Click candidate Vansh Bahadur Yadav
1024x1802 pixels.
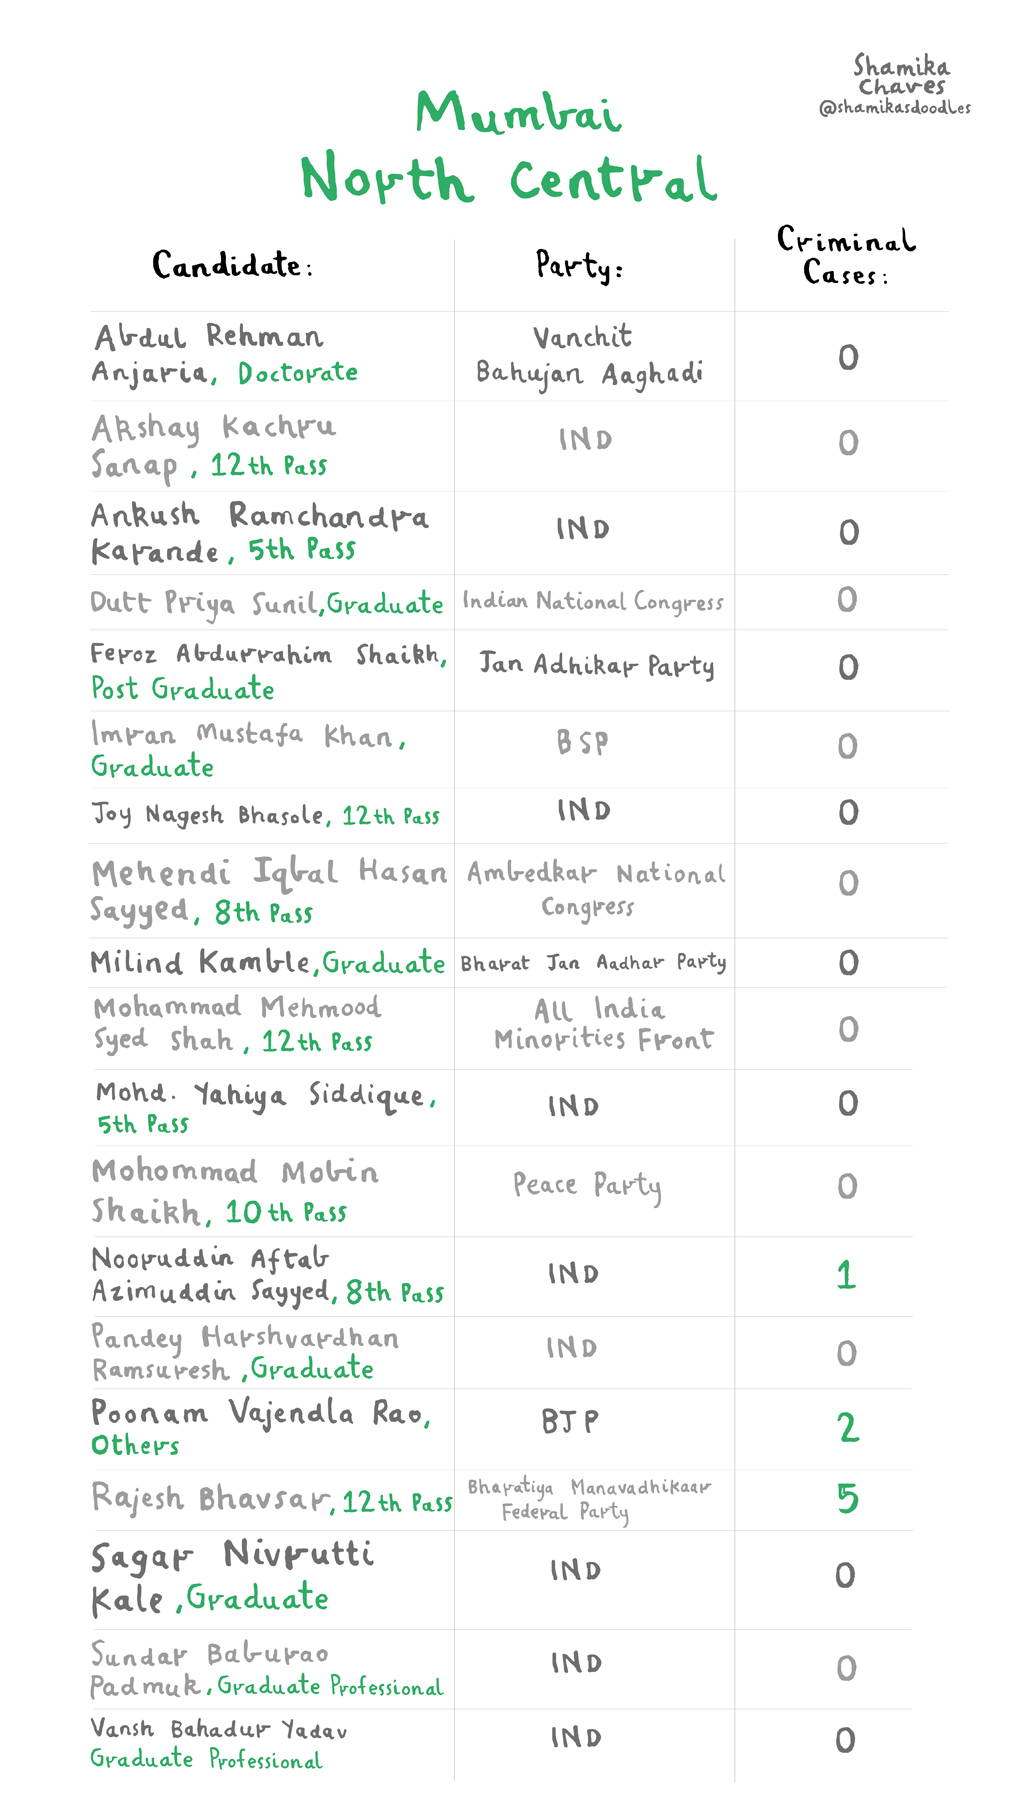point(218,1730)
